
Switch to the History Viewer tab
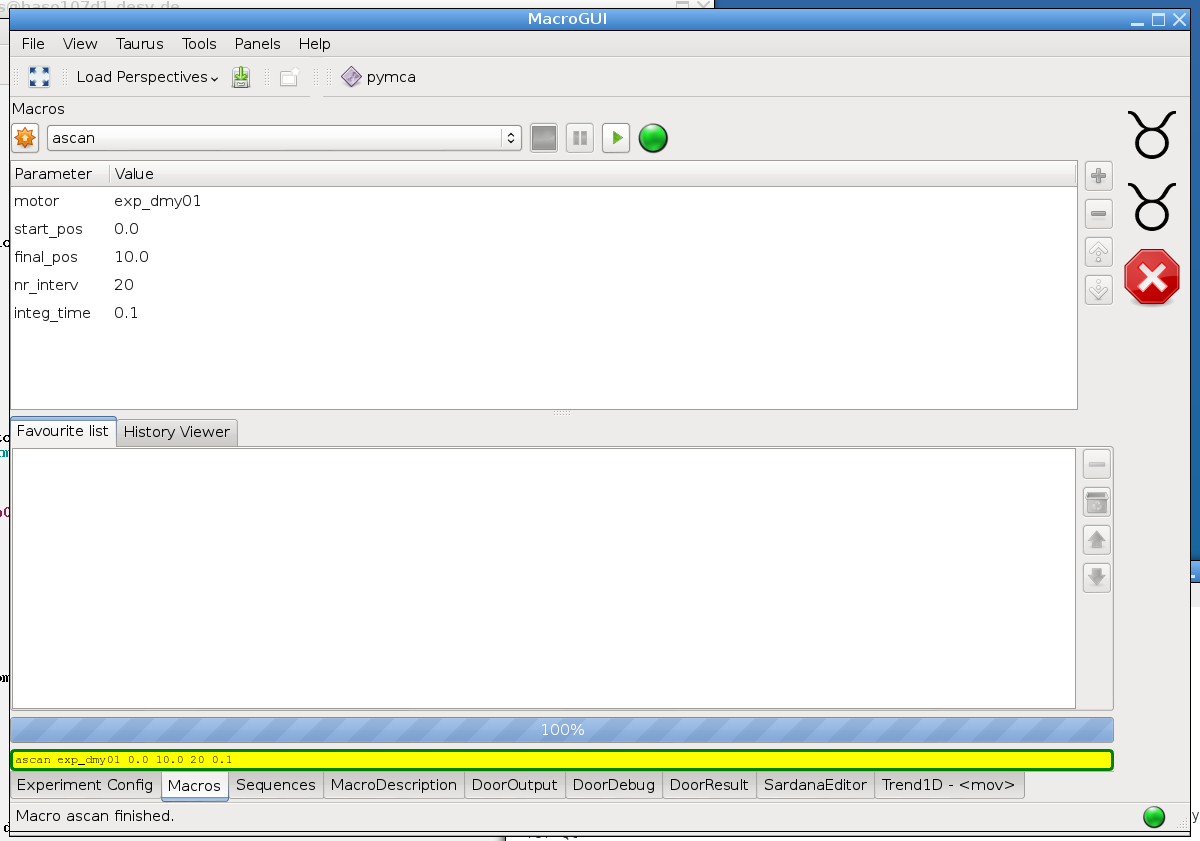pyautogui.click(x=177, y=432)
